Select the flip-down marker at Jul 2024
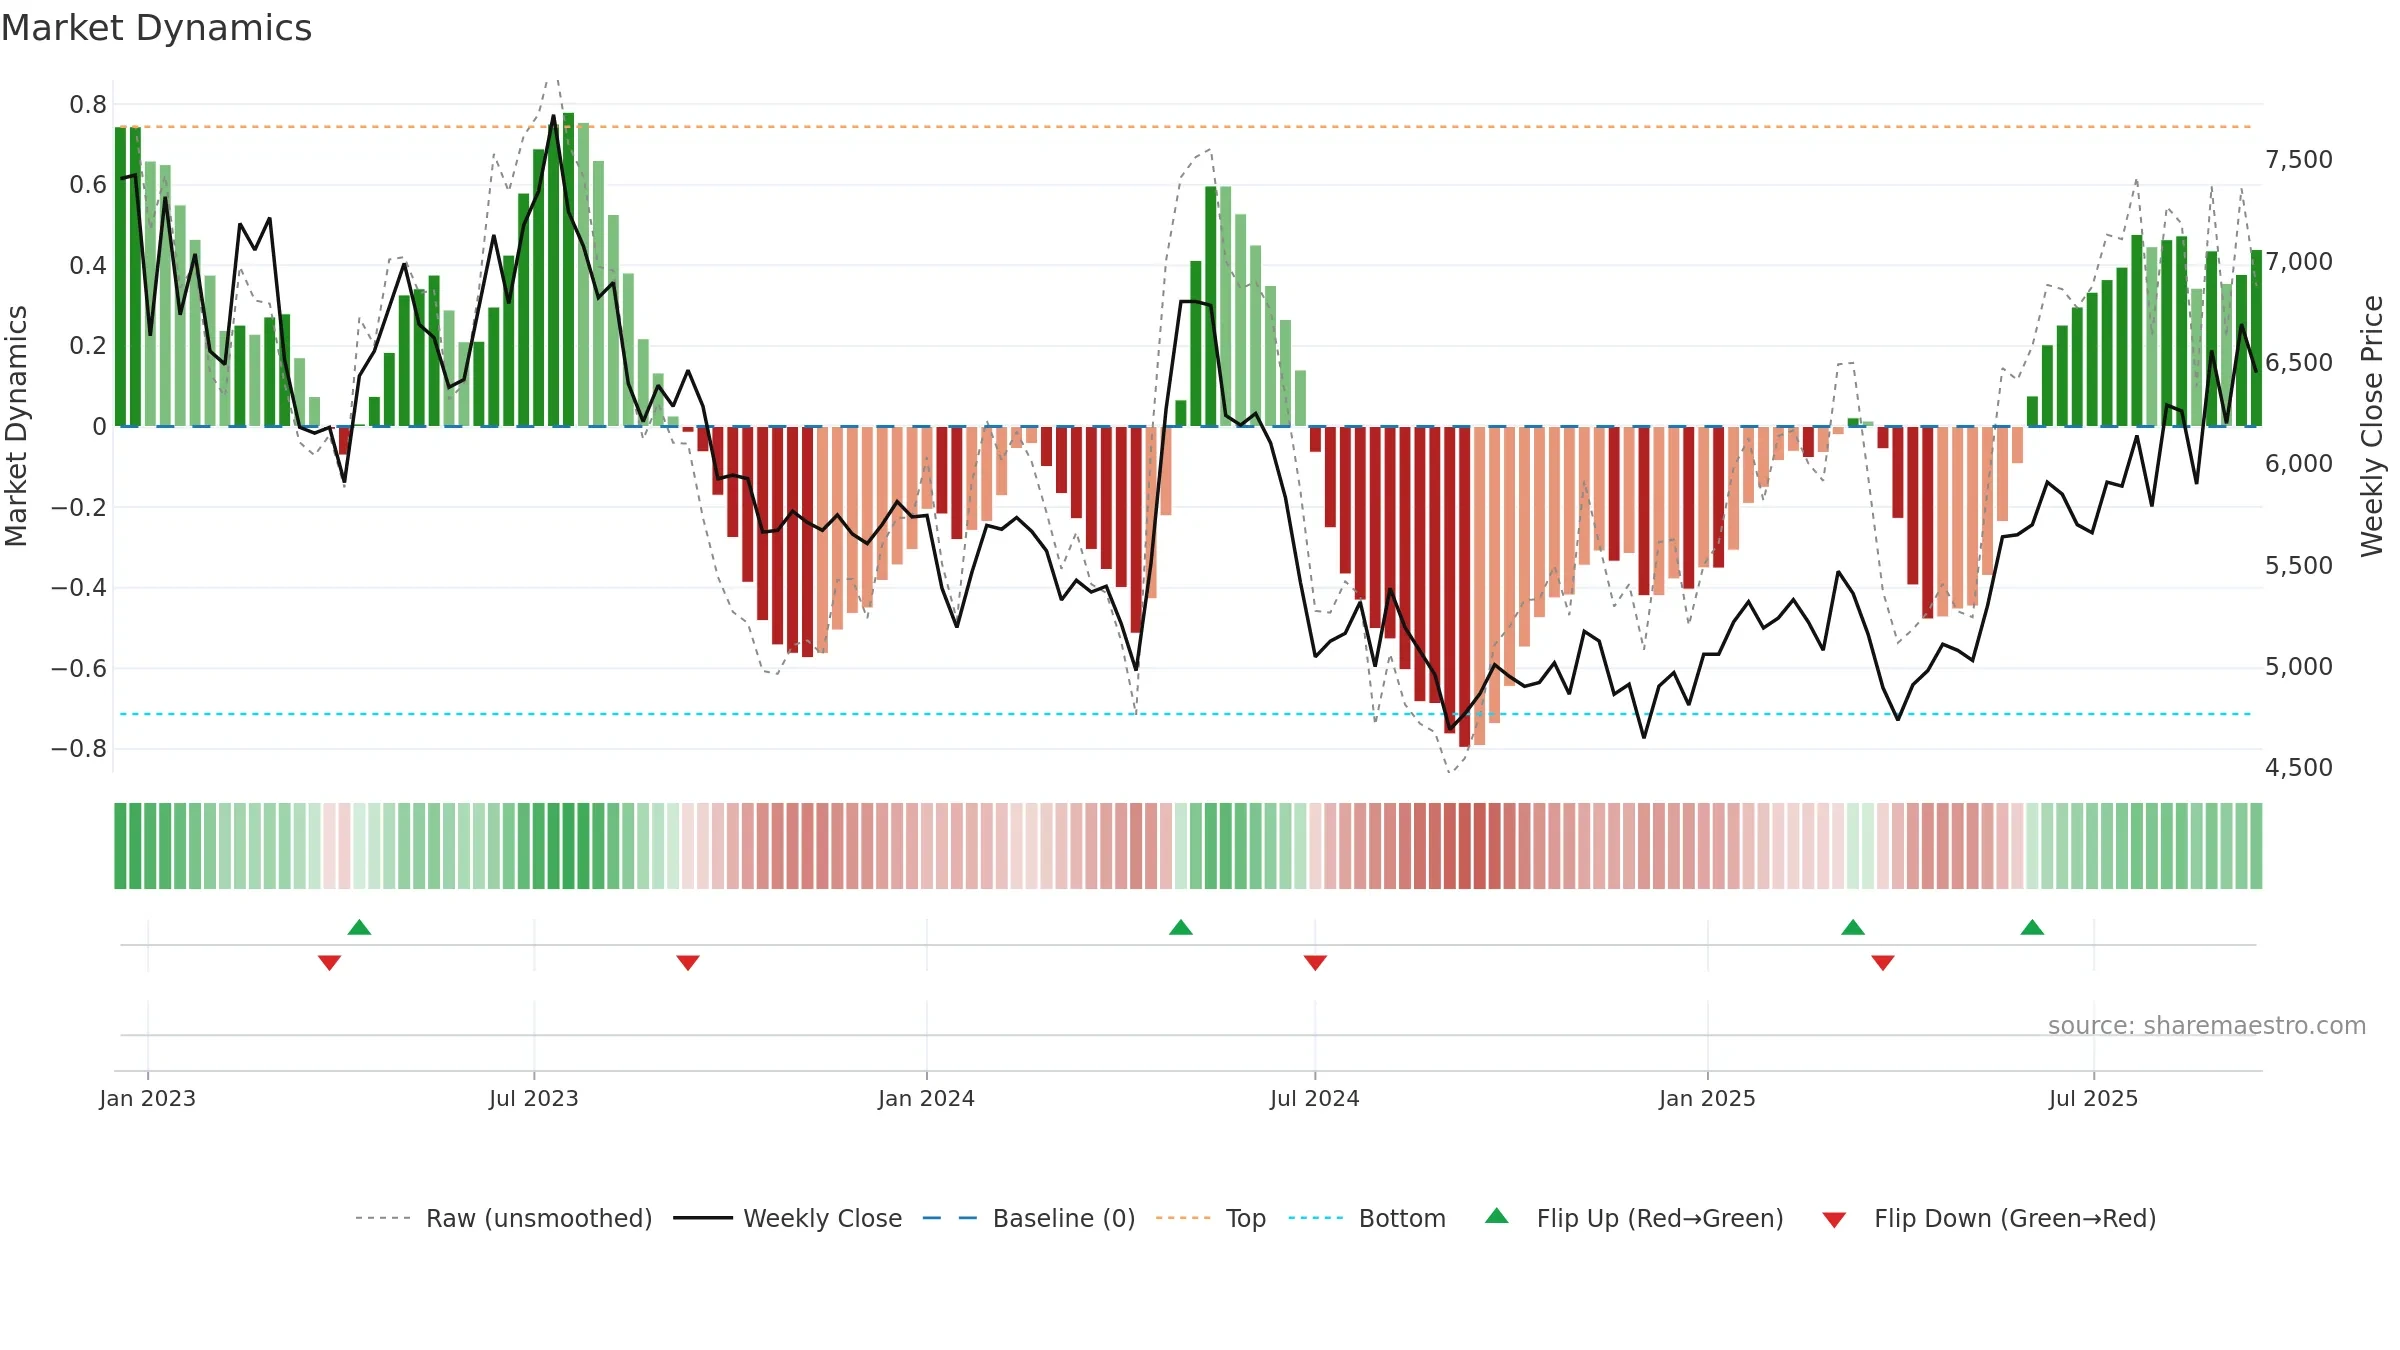2400x1350 pixels. pos(1315,963)
